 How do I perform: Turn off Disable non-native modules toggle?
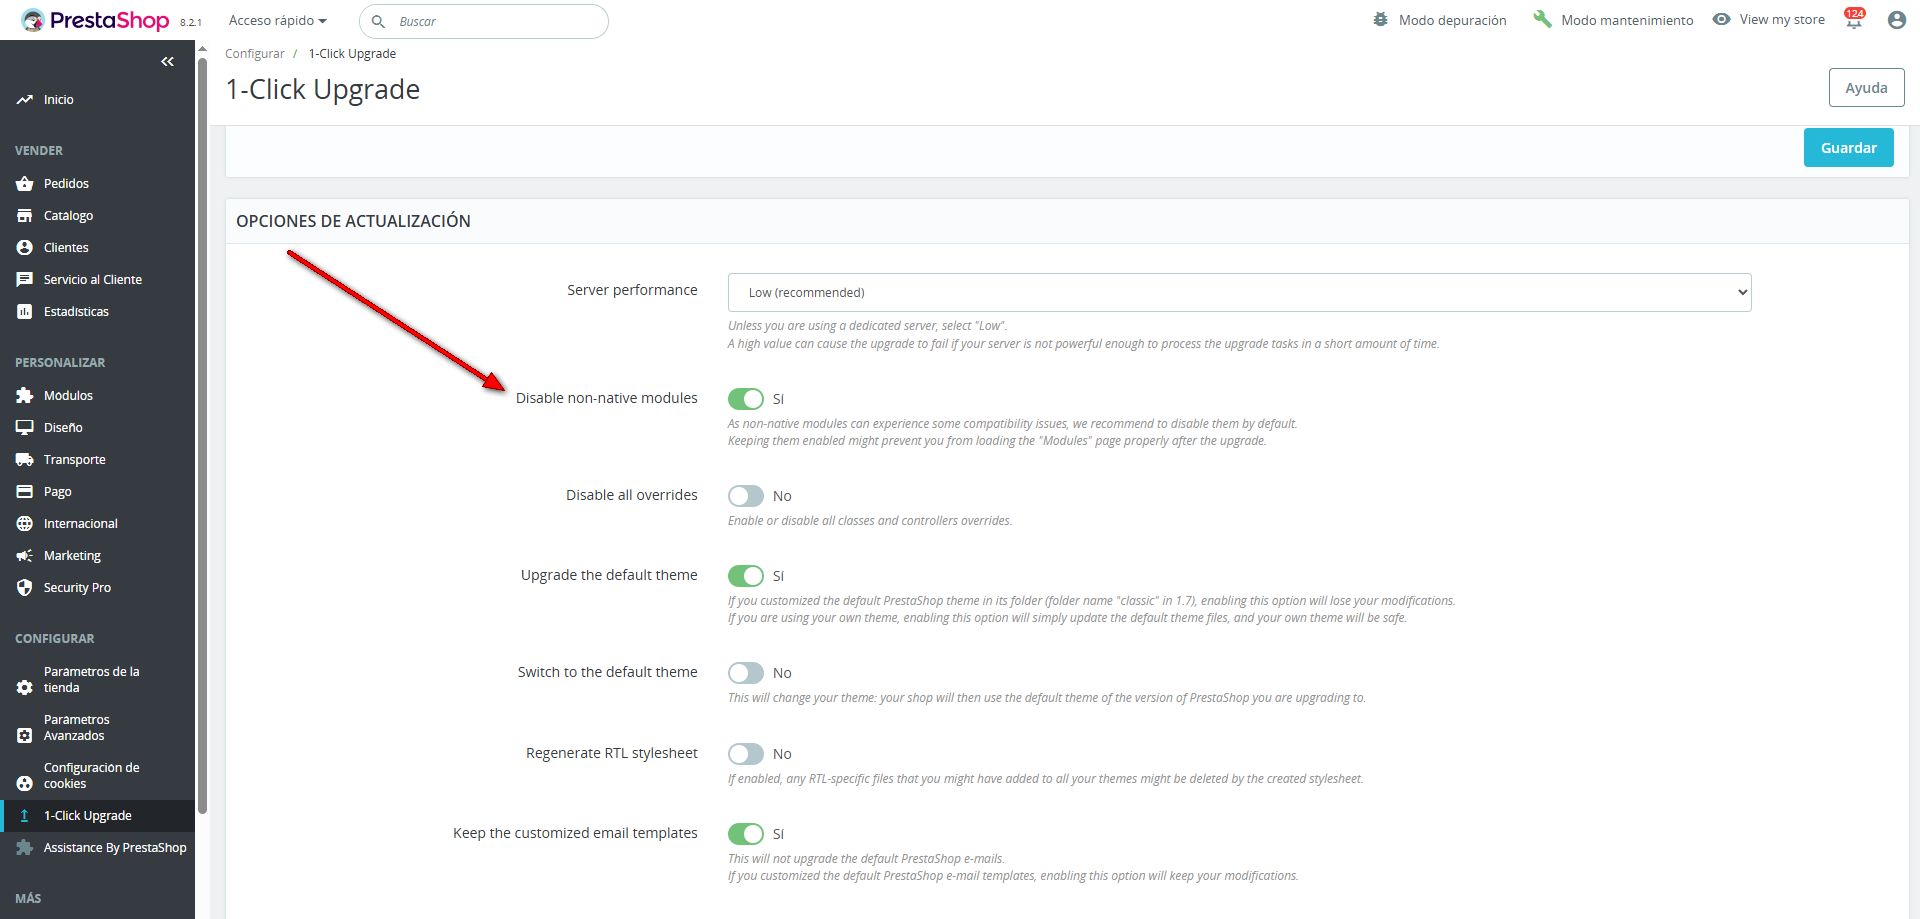coord(746,399)
